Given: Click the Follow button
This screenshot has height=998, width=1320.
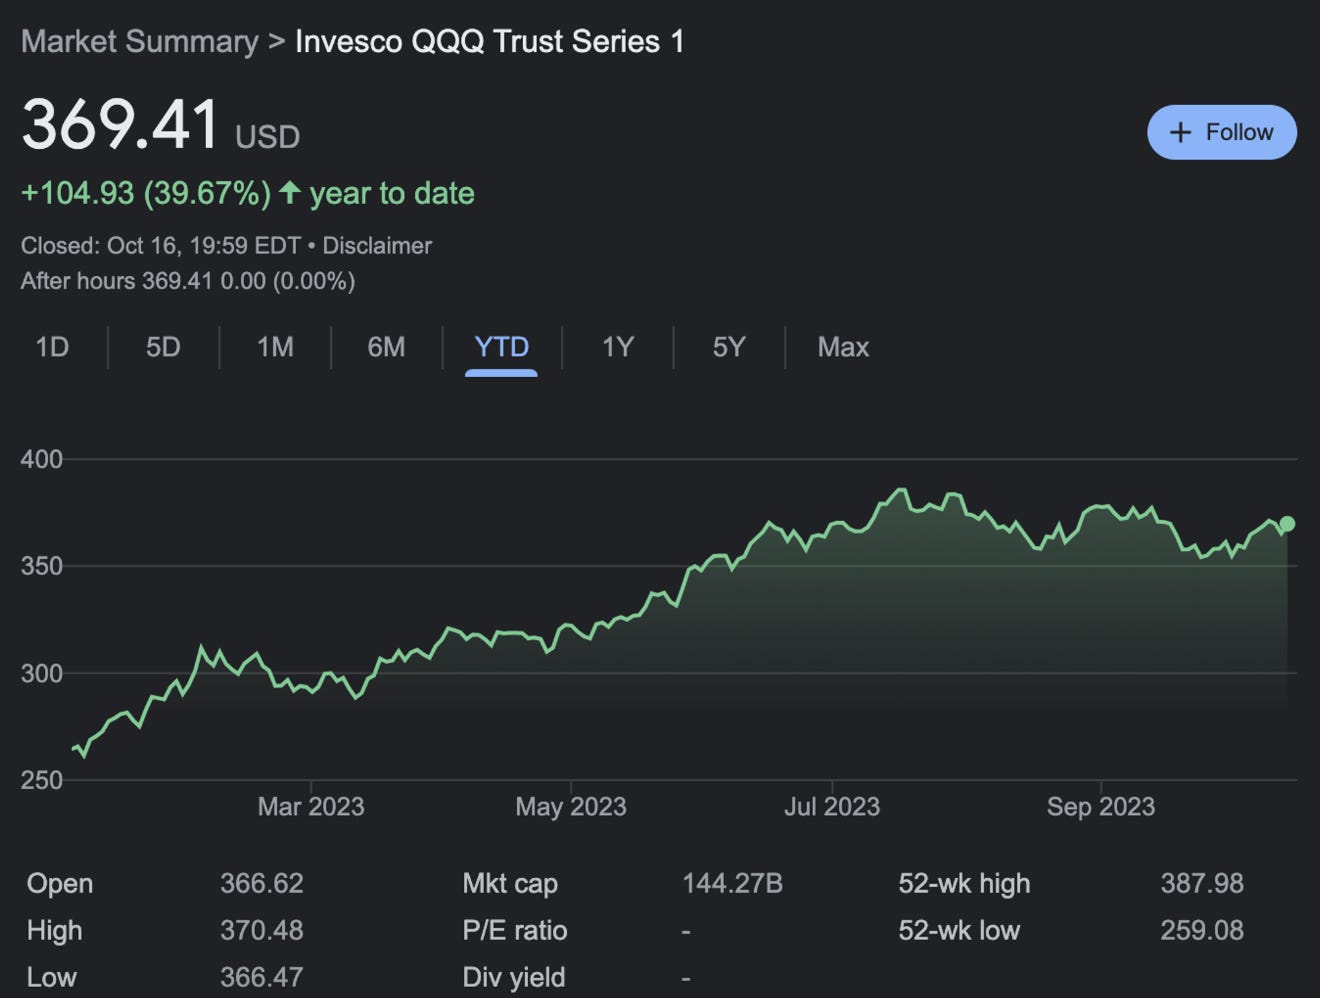Looking at the screenshot, I should pyautogui.click(x=1221, y=132).
